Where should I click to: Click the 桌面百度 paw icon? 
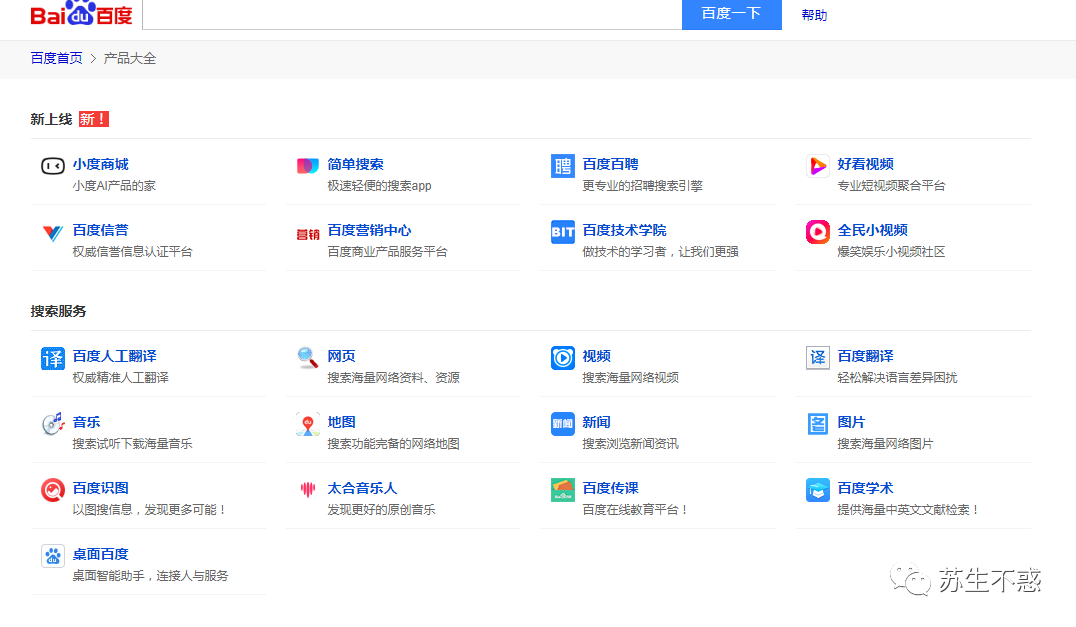click(x=53, y=556)
